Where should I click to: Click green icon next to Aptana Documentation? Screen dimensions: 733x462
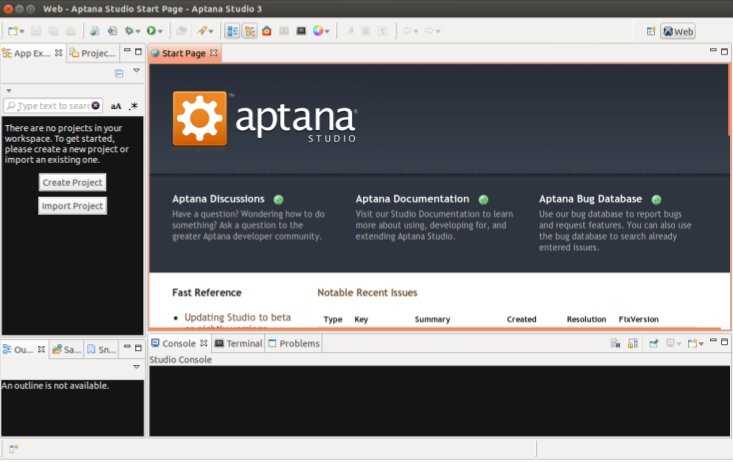pyautogui.click(x=483, y=200)
